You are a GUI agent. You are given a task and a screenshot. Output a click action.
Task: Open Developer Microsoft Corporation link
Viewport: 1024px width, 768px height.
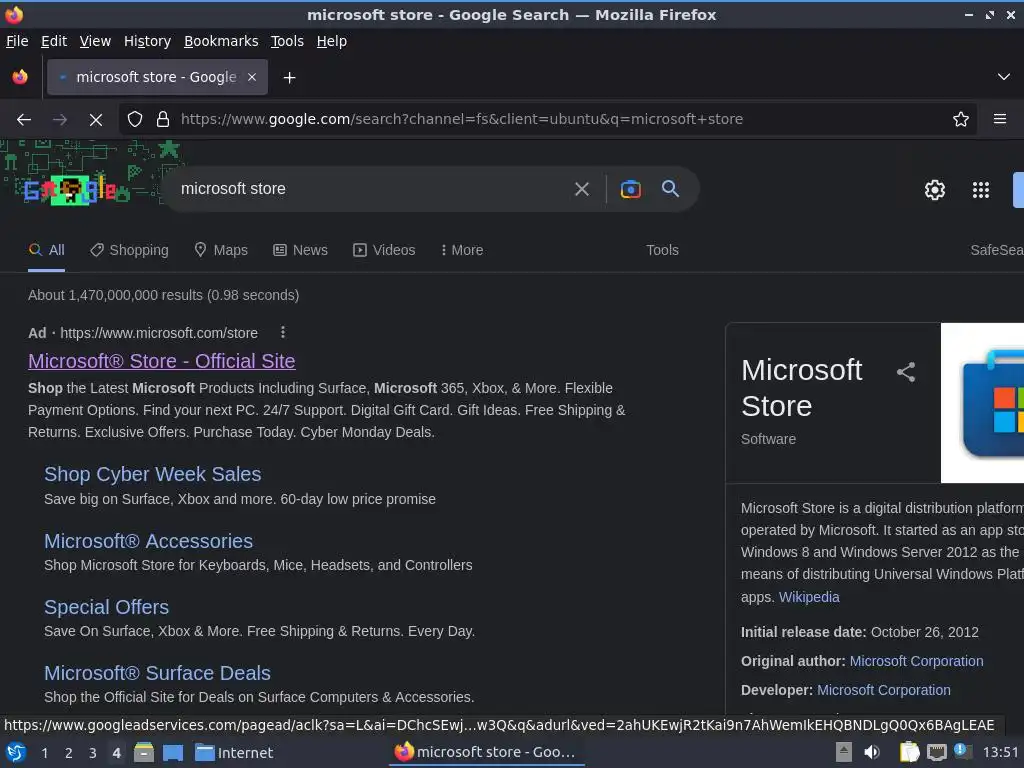click(884, 690)
